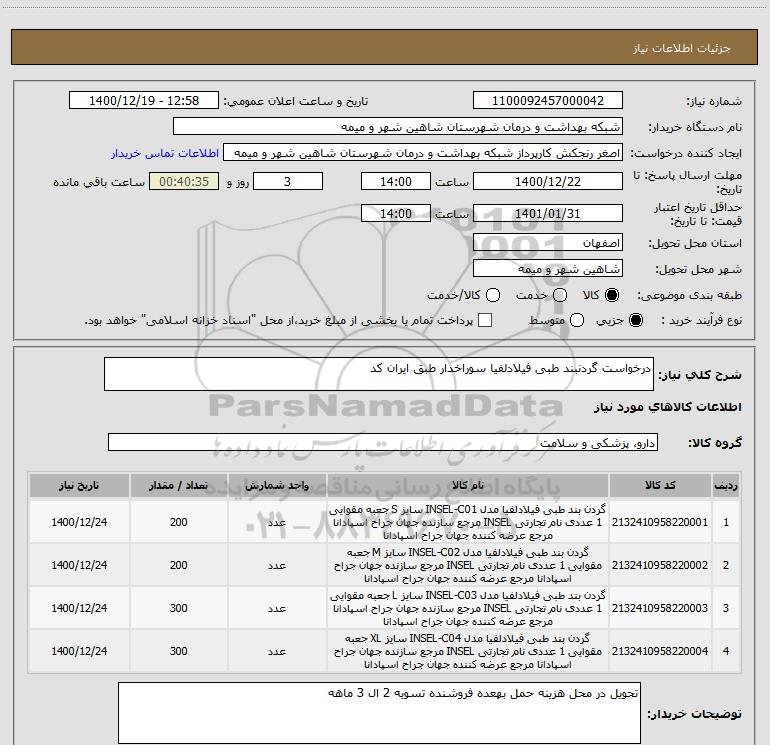Image resolution: width=770 pixels, height=745 pixels.
Task: Click quantity 200 in the INSEL-C01 row
Action: tap(179, 522)
